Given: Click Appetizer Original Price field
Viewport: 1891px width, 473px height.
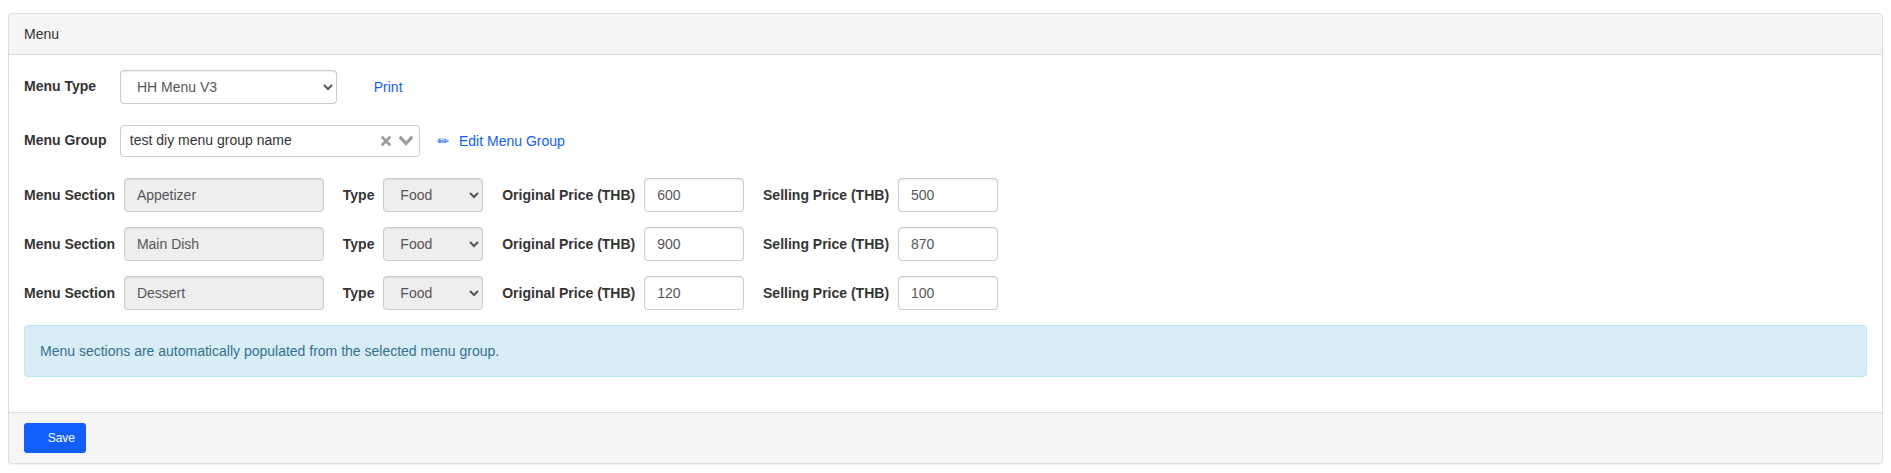Looking at the screenshot, I should pyautogui.click(x=693, y=195).
